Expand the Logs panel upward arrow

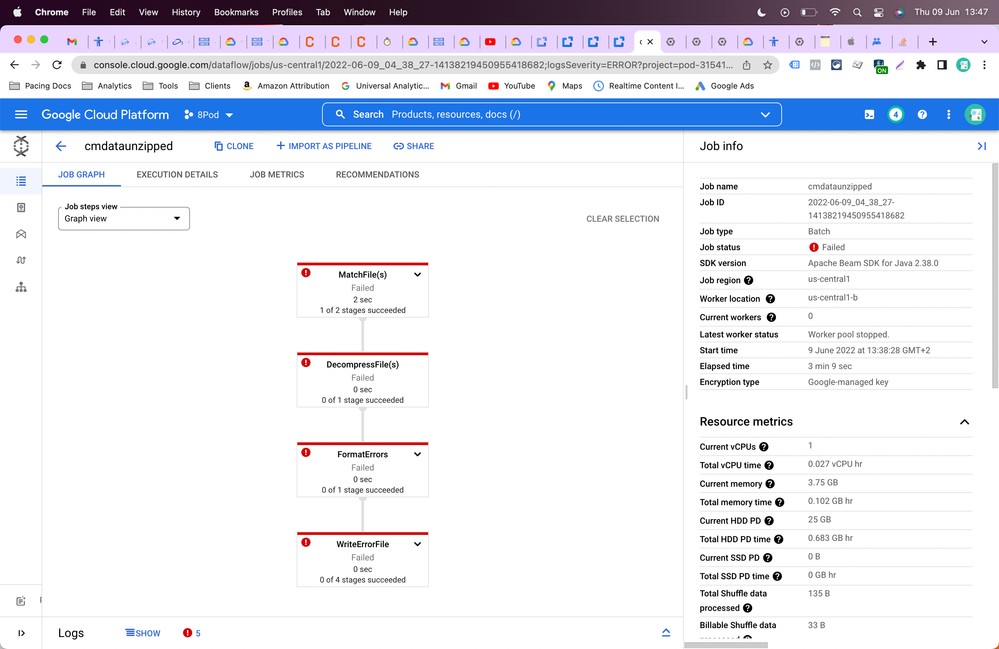pos(666,632)
